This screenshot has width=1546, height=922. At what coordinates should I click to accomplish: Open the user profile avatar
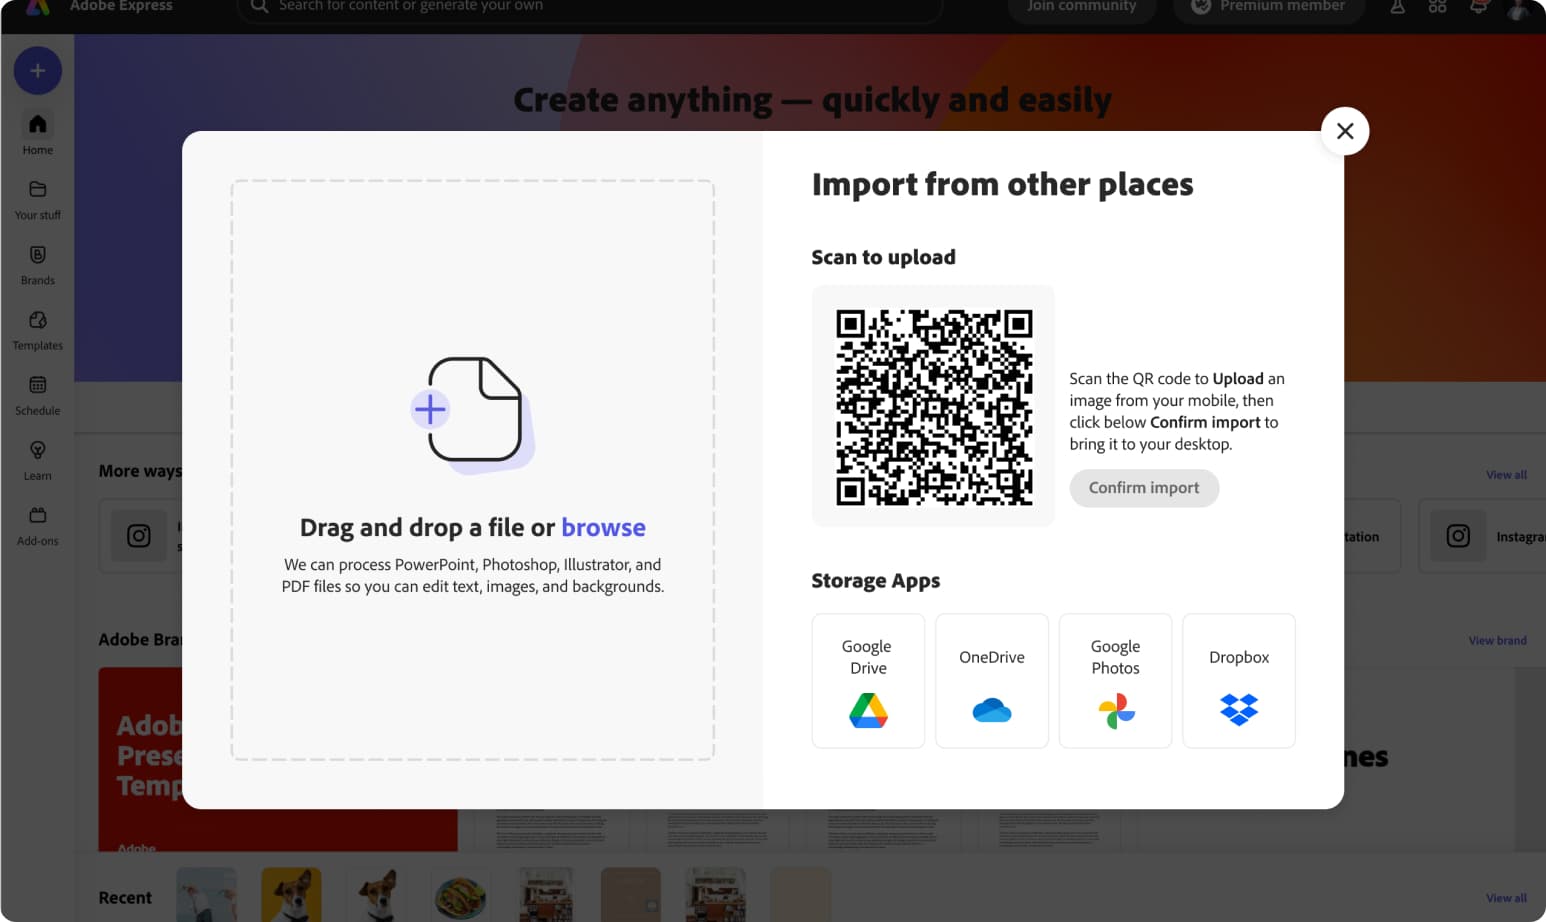(x=1520, y=8)
